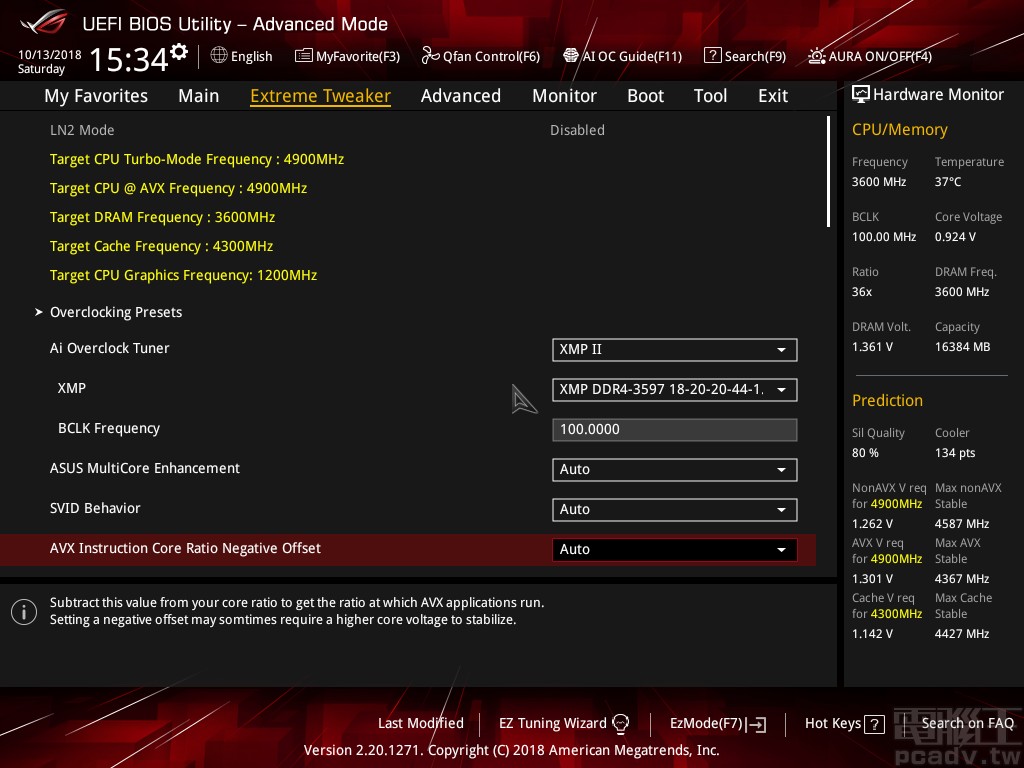
Task: Open the Hardware Monitor panel icon
Action: click(861, 93)
